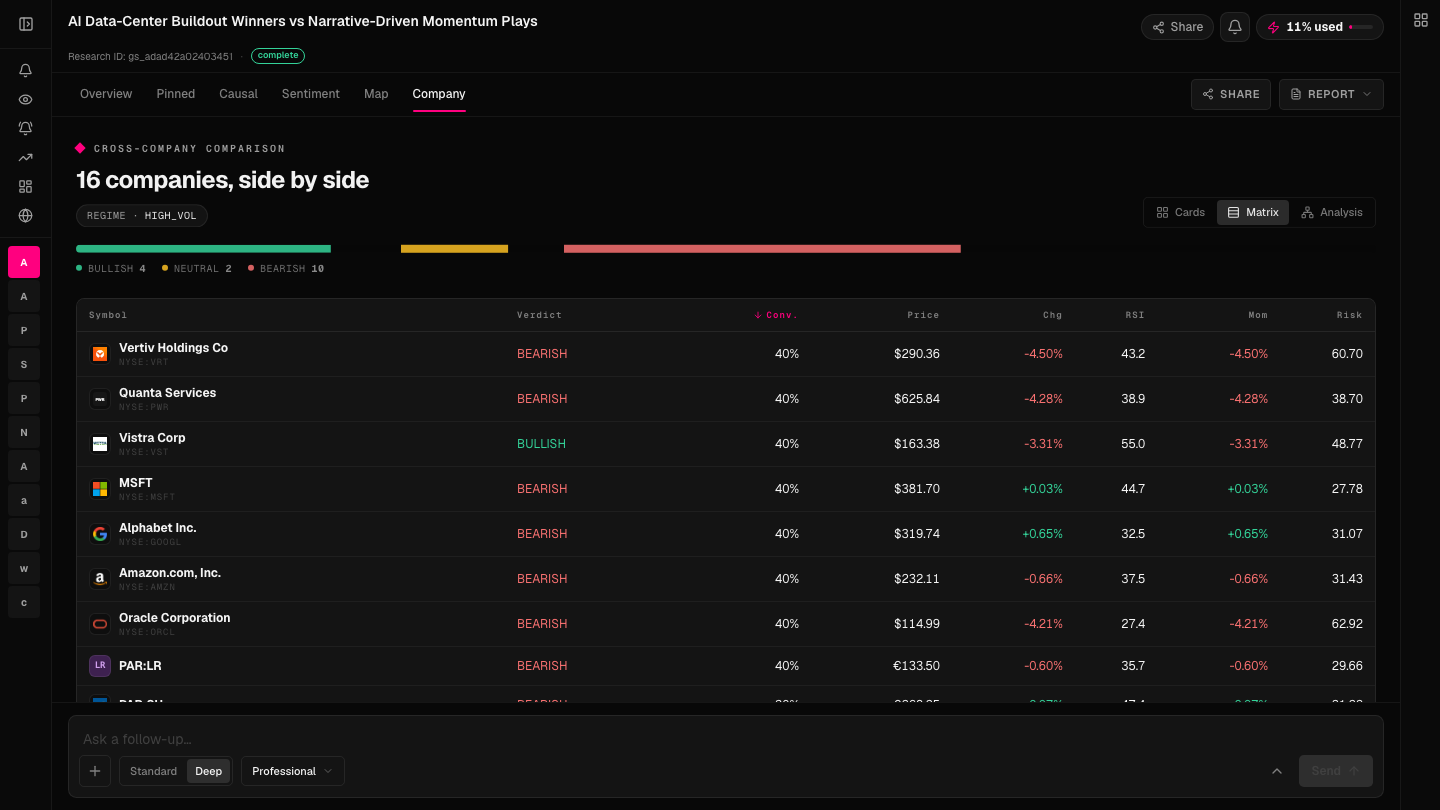The height and width of the screenshot is (810, 1440).
Task: Click the Google logo in Alphabet row
Action: click(100, 534)
